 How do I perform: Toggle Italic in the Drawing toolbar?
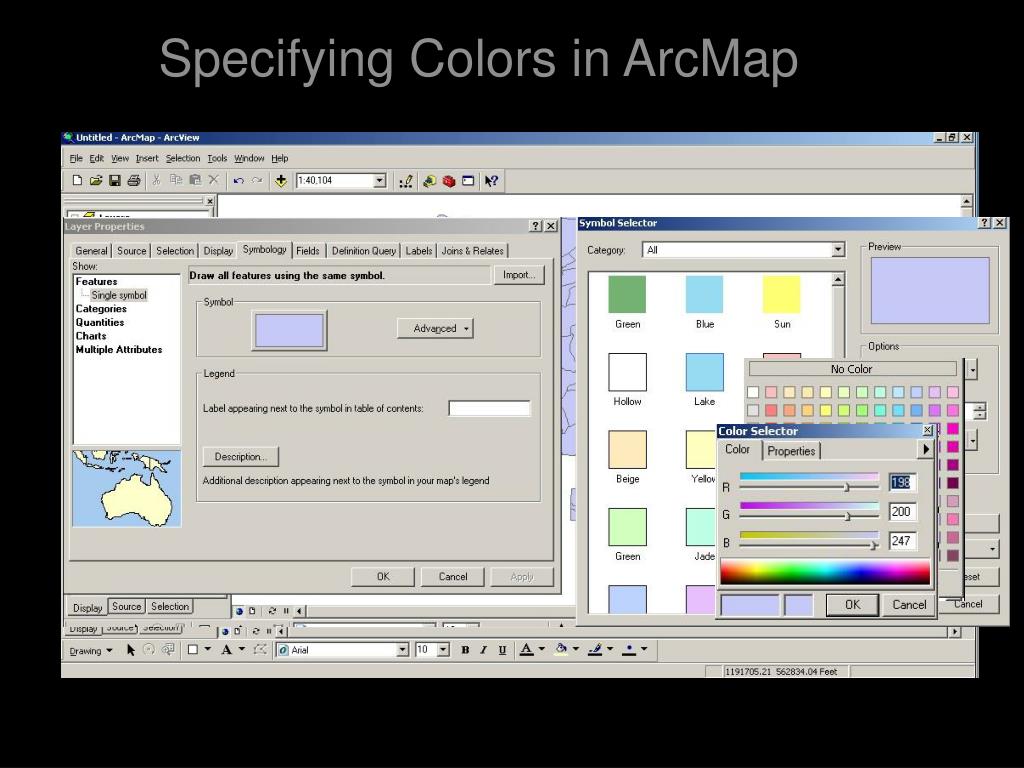click(x=483, y=650)
